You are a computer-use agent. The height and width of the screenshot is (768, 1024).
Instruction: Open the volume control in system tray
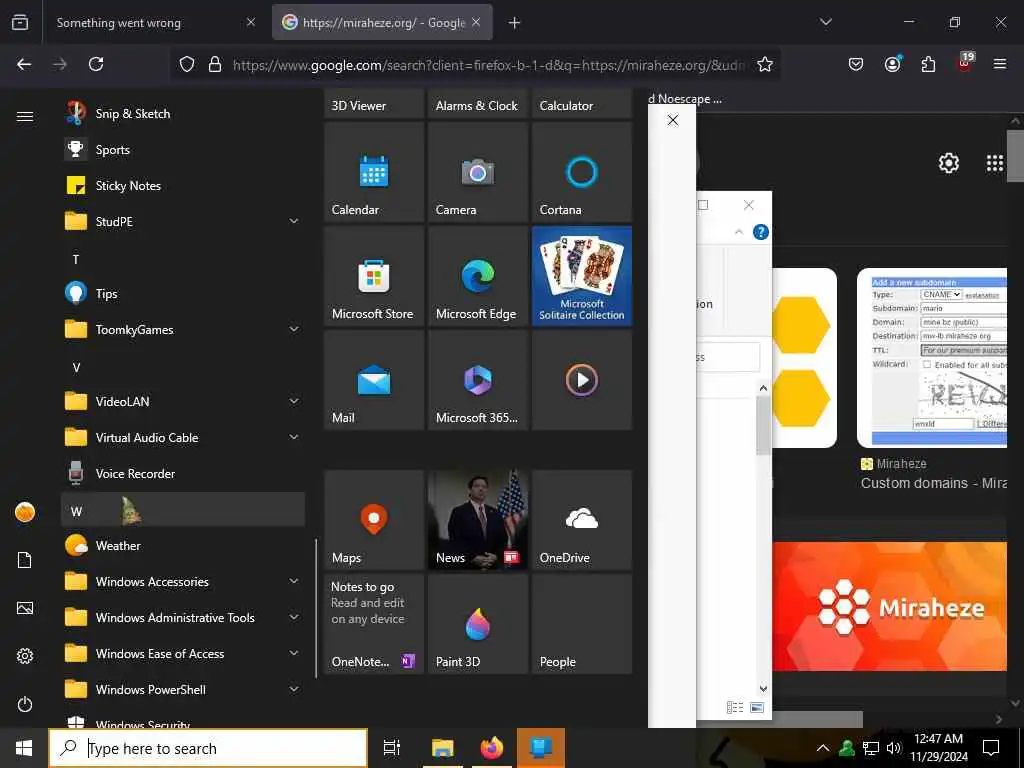pyautogui.click(x=894, y=748)
